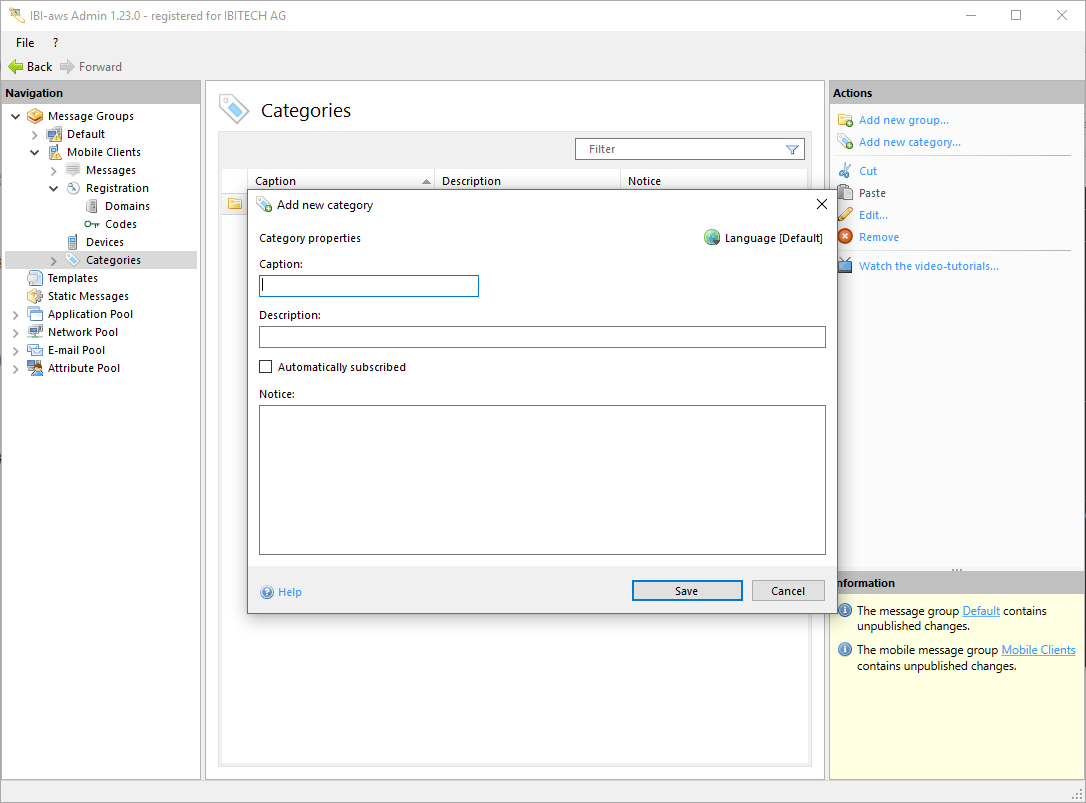Click the green Back arrow icon
The image size is (1086, 803).
15,67
